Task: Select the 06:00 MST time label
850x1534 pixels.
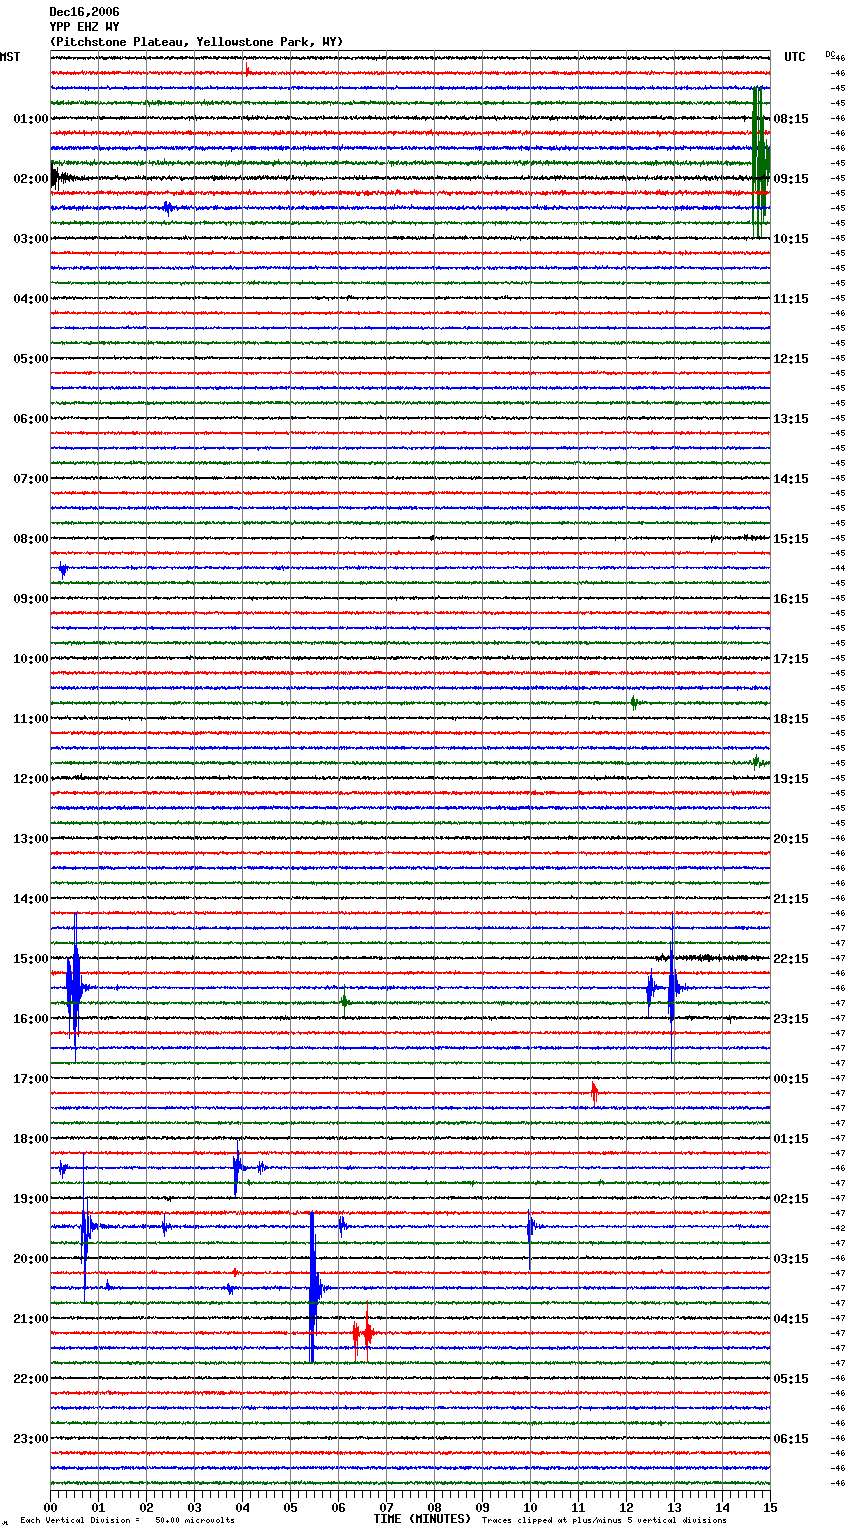Action: pyautogui.click(x=31, y=419)
